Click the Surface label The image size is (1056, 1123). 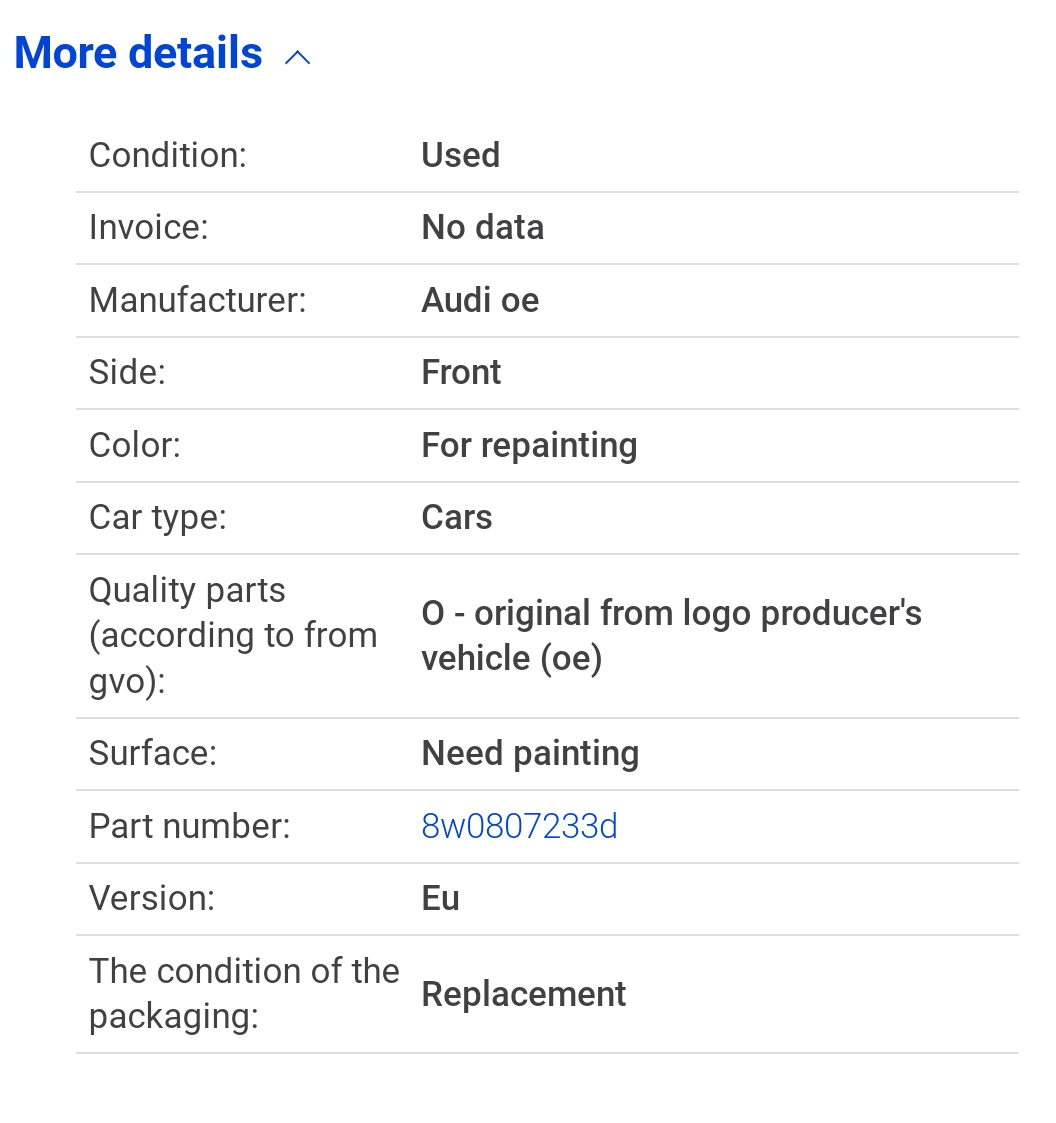click(x=153, y=753)
